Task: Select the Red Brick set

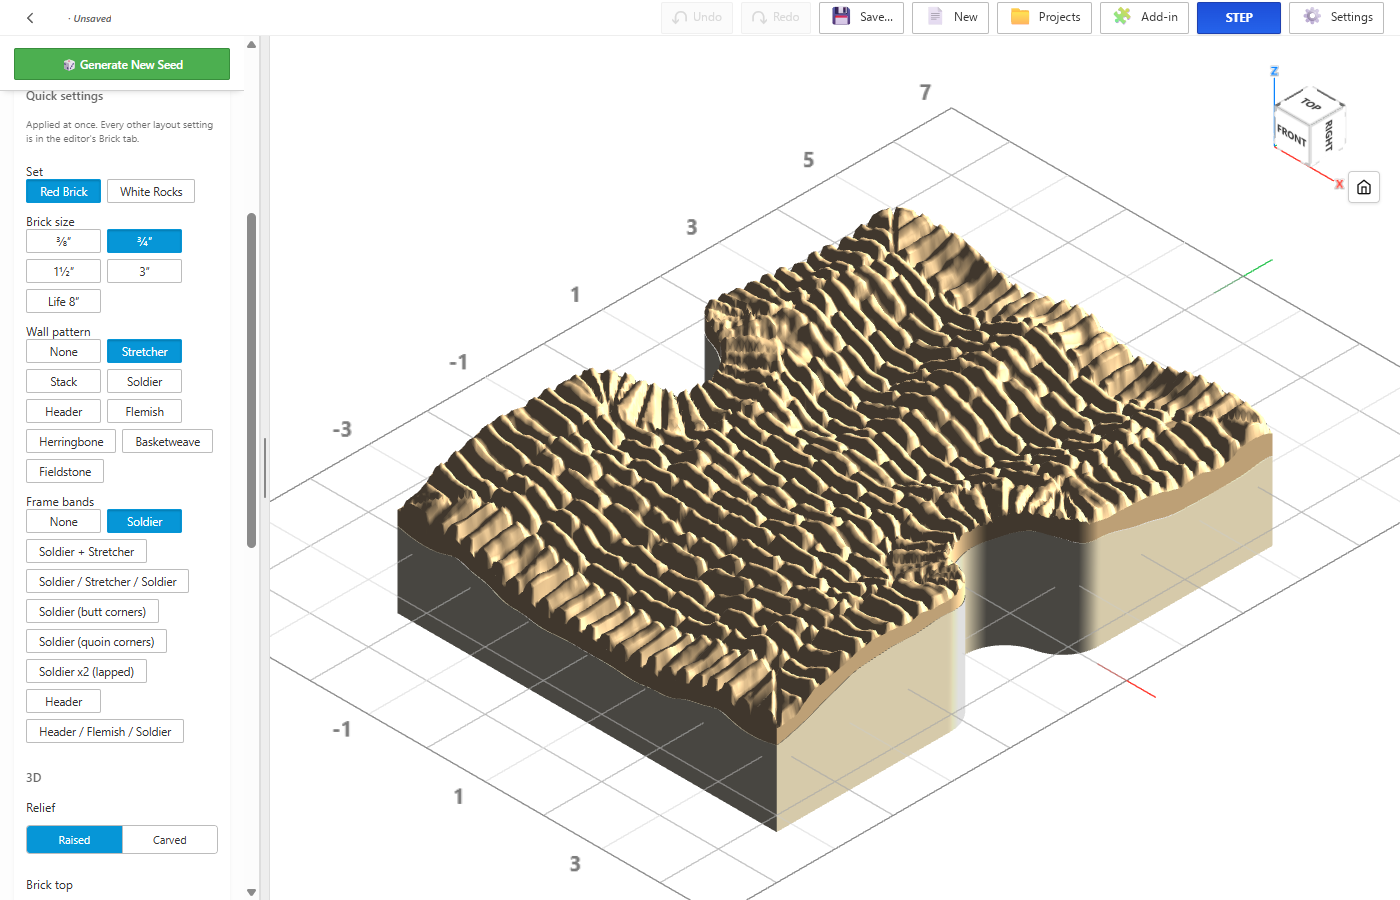Action: click(64, 192)
